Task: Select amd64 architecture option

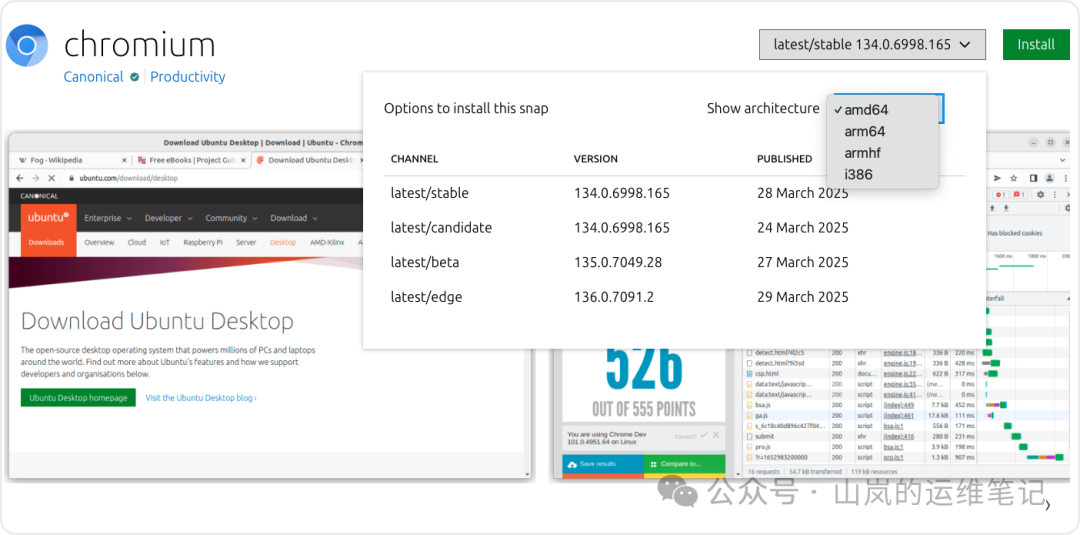Action: coord(883,109)
